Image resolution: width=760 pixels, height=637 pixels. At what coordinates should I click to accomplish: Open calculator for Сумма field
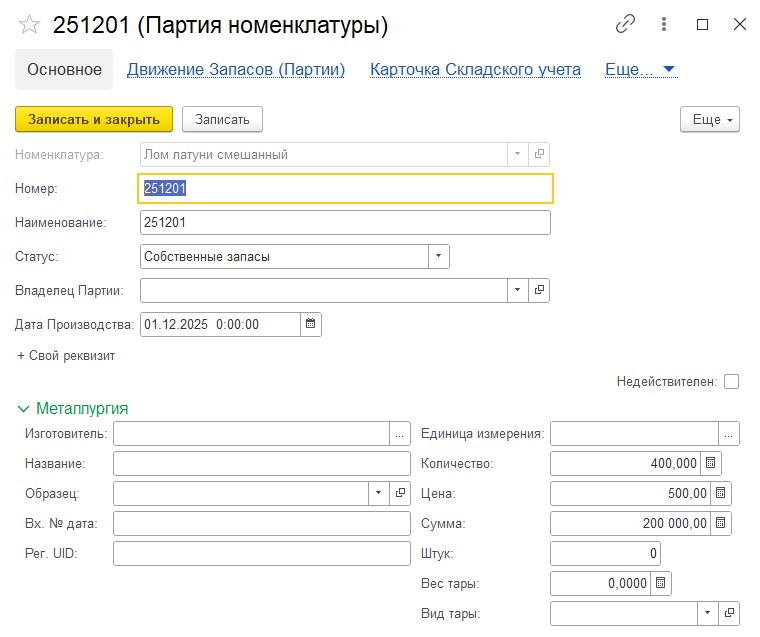pos(721,523)
